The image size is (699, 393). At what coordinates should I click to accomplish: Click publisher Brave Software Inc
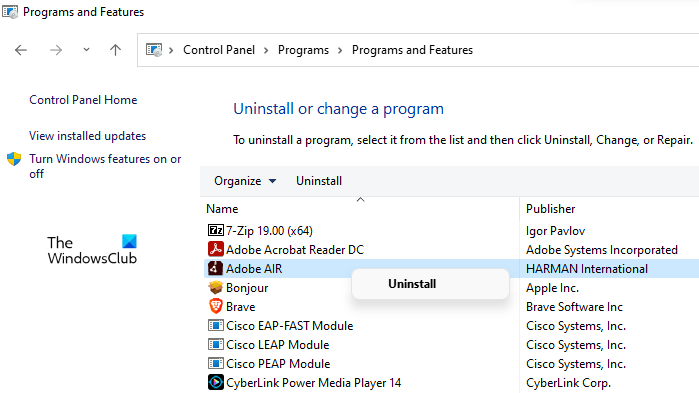(574, 307)
